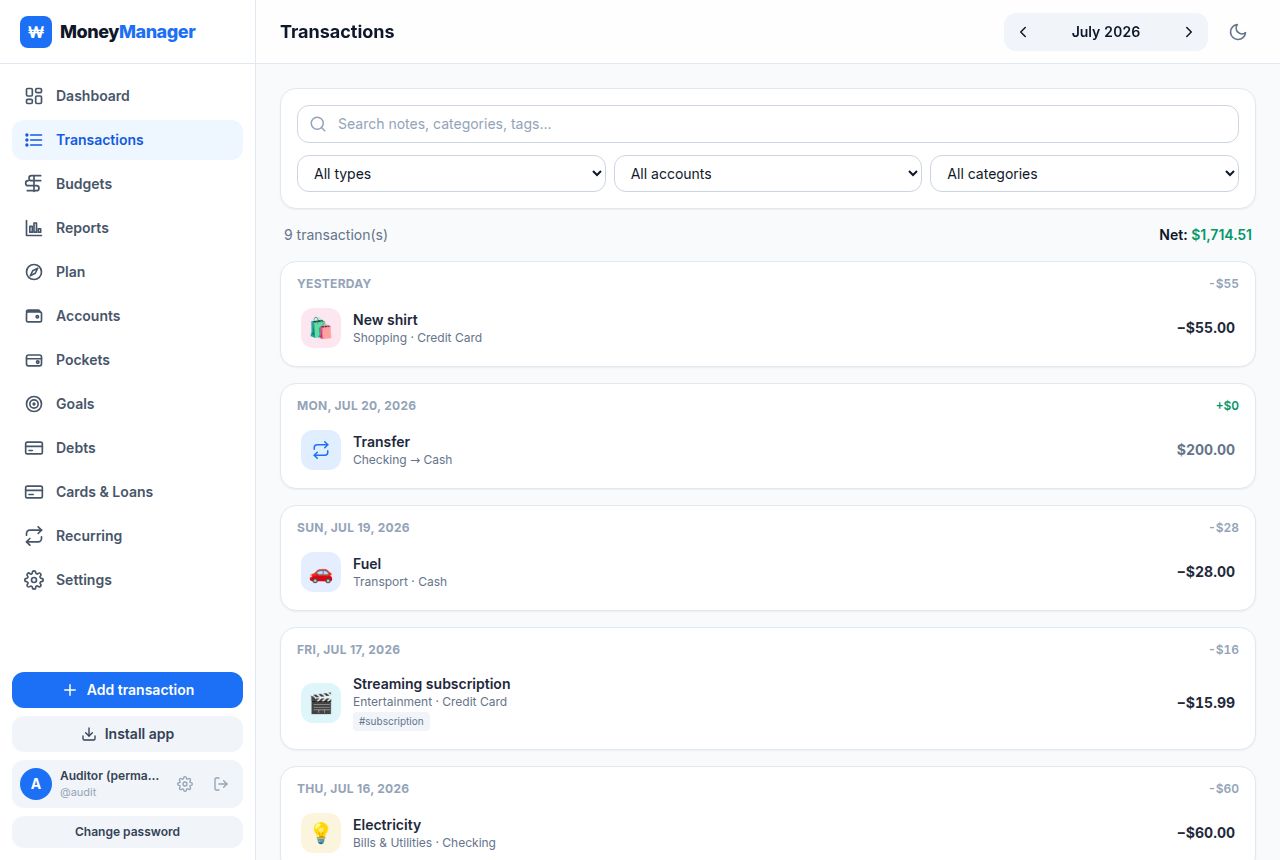This screenshot has width=1280, height=860.
Task: Open the Pockets page
Action: (x=127, y=360)
